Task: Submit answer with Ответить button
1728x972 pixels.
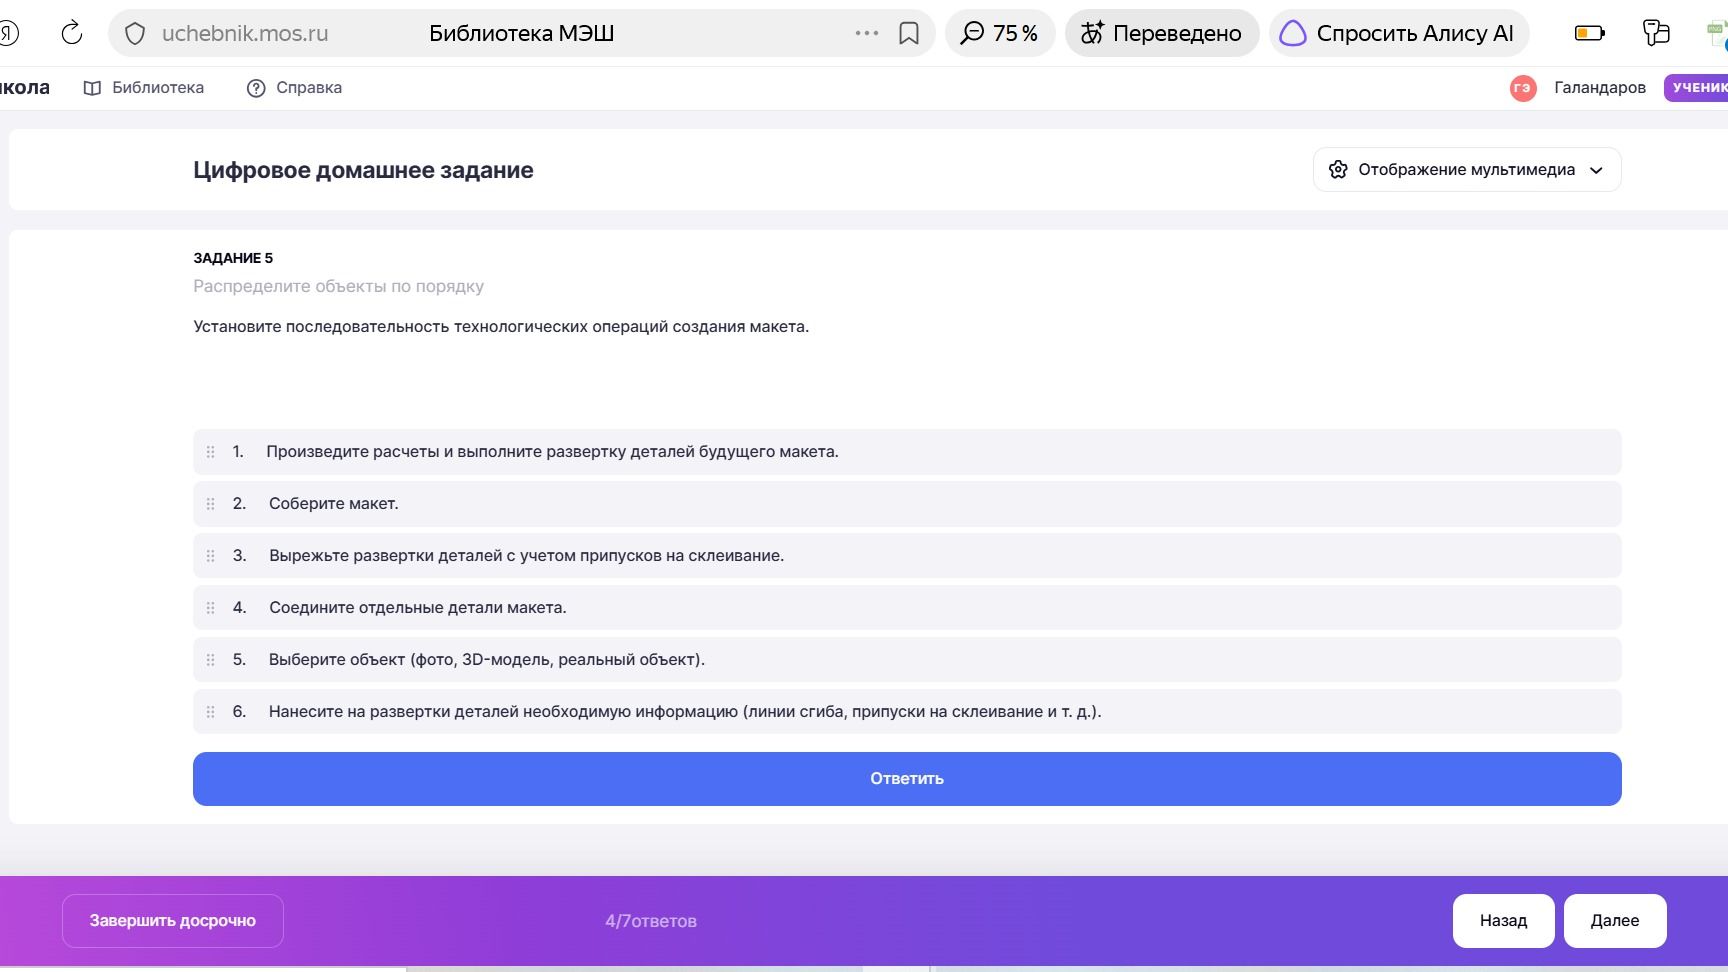Action: tap(907, 779)
